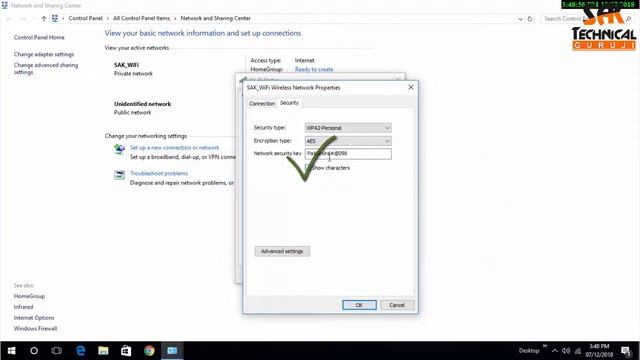
Task: Click the Unidentified network label
Action: tap(142, 104)
